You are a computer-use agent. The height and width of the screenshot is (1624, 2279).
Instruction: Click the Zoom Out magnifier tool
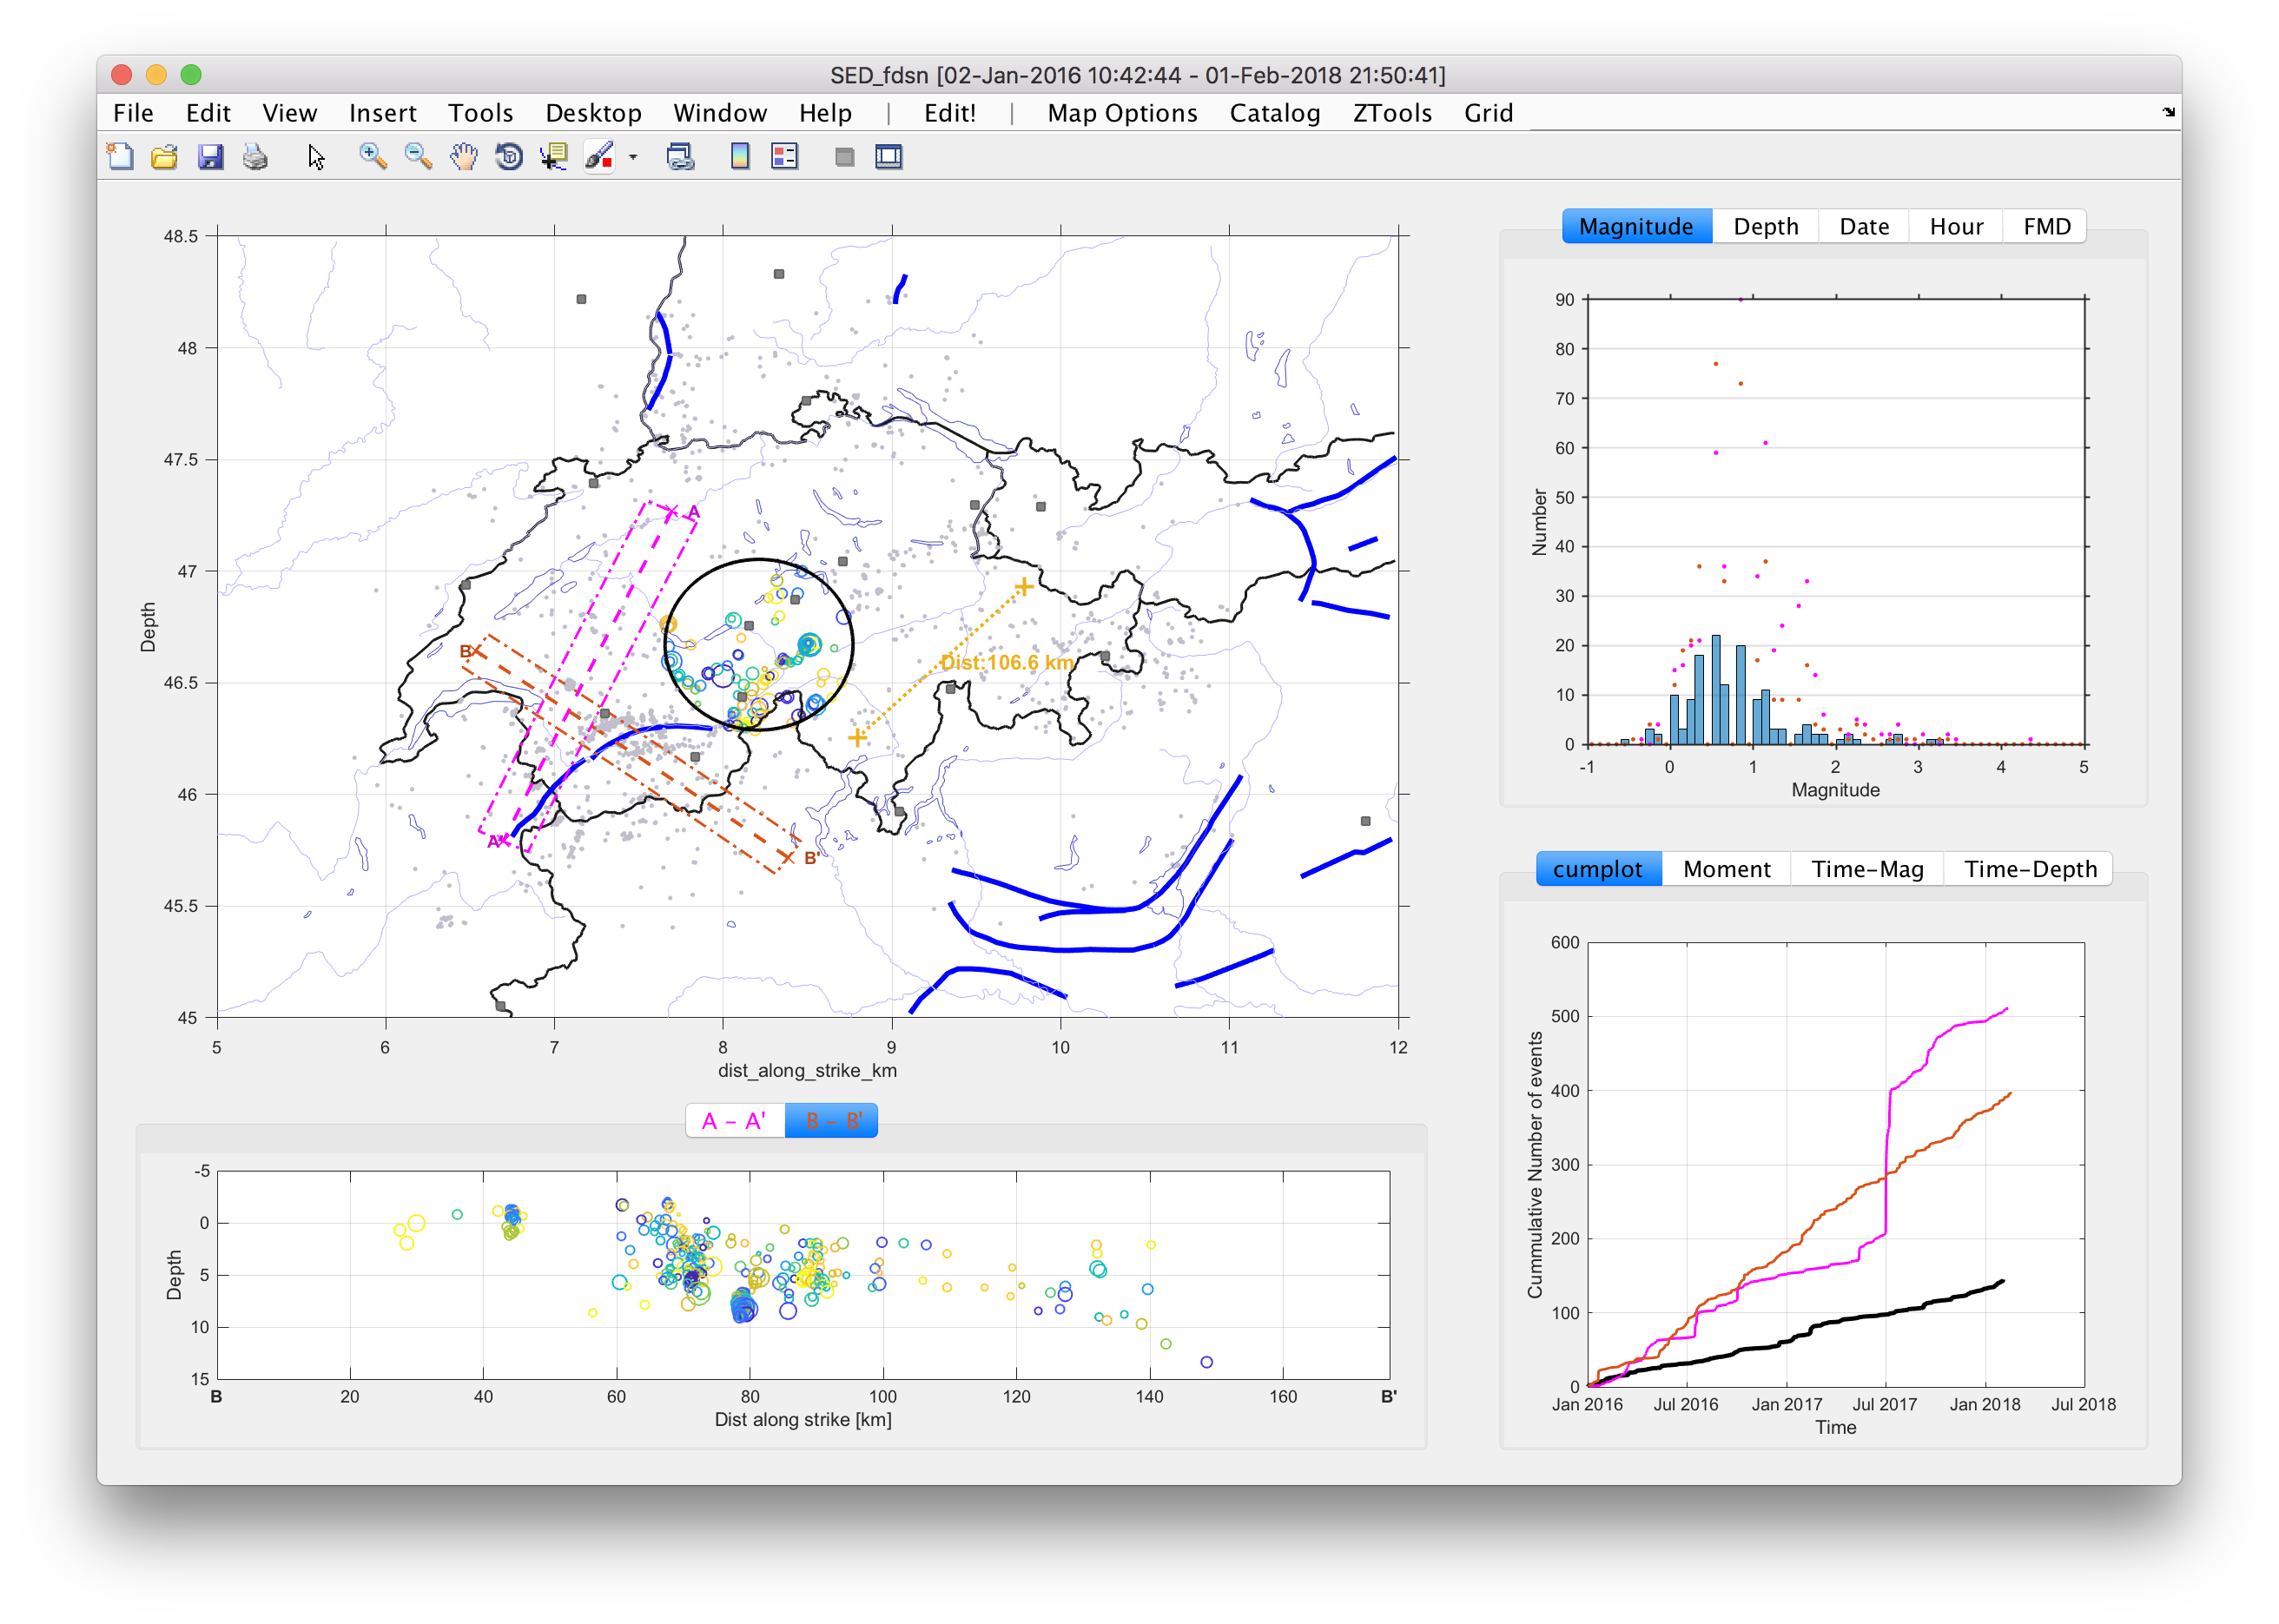point(418,156)
